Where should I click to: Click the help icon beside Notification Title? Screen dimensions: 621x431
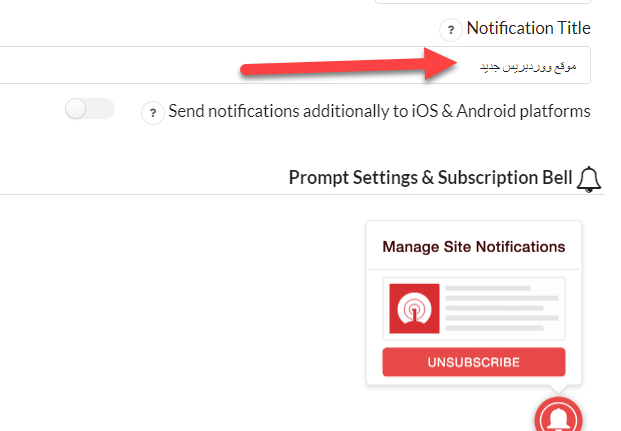(450, 29)
